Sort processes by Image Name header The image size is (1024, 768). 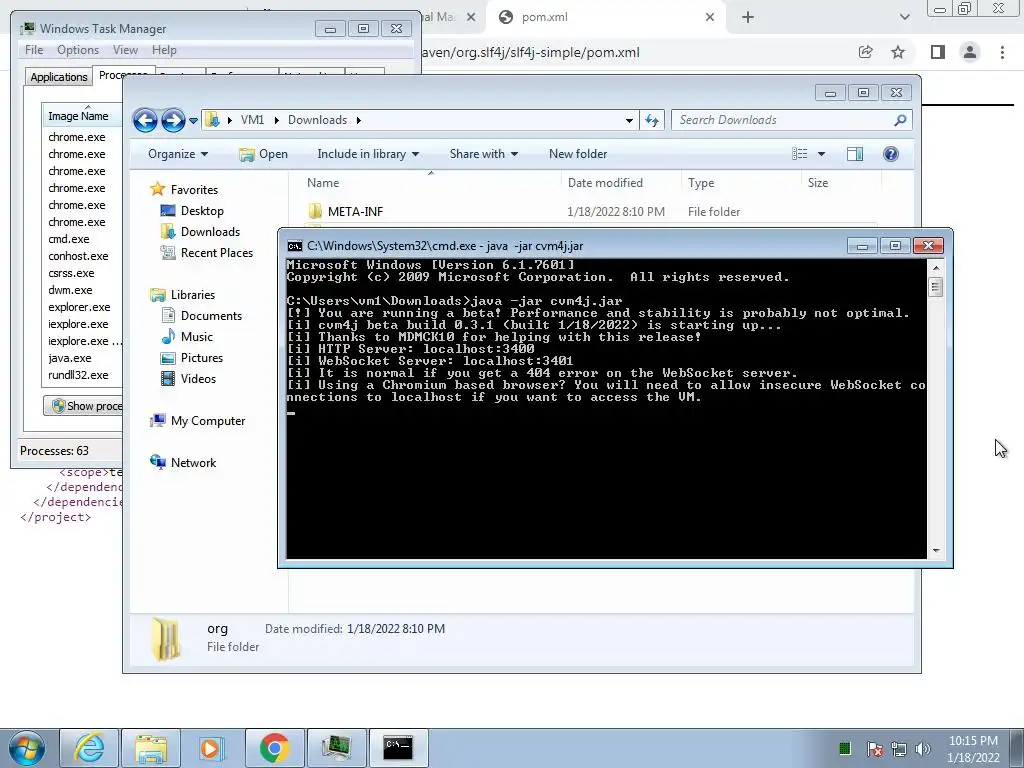pos(82,116)
